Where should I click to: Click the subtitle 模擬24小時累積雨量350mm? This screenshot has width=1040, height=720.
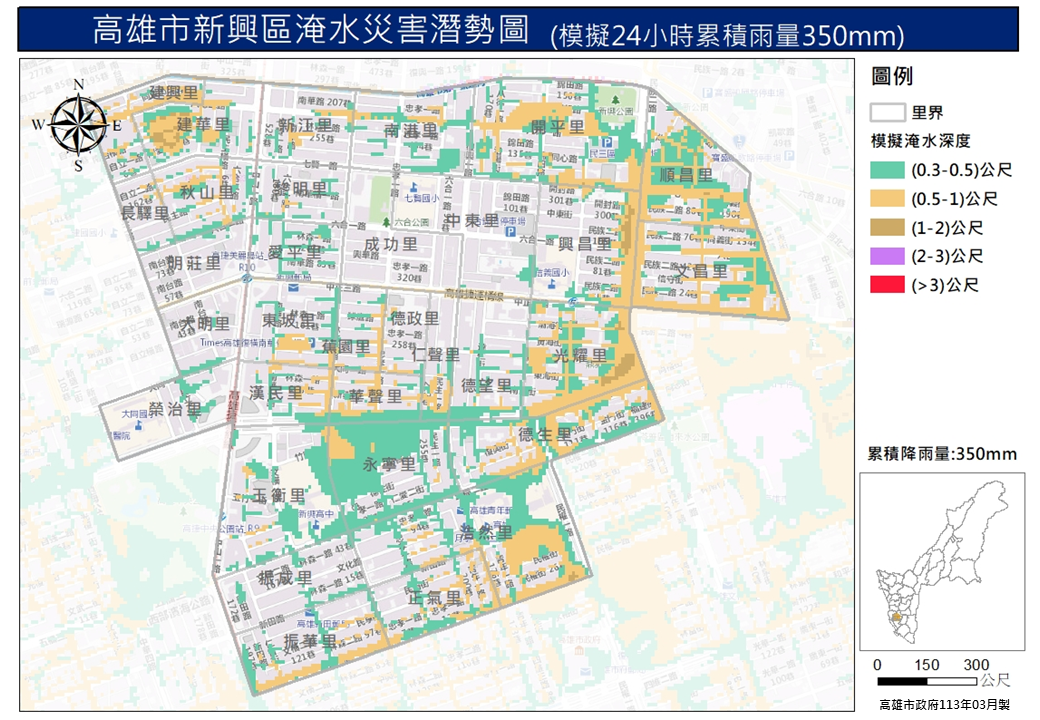pos(728,36)
